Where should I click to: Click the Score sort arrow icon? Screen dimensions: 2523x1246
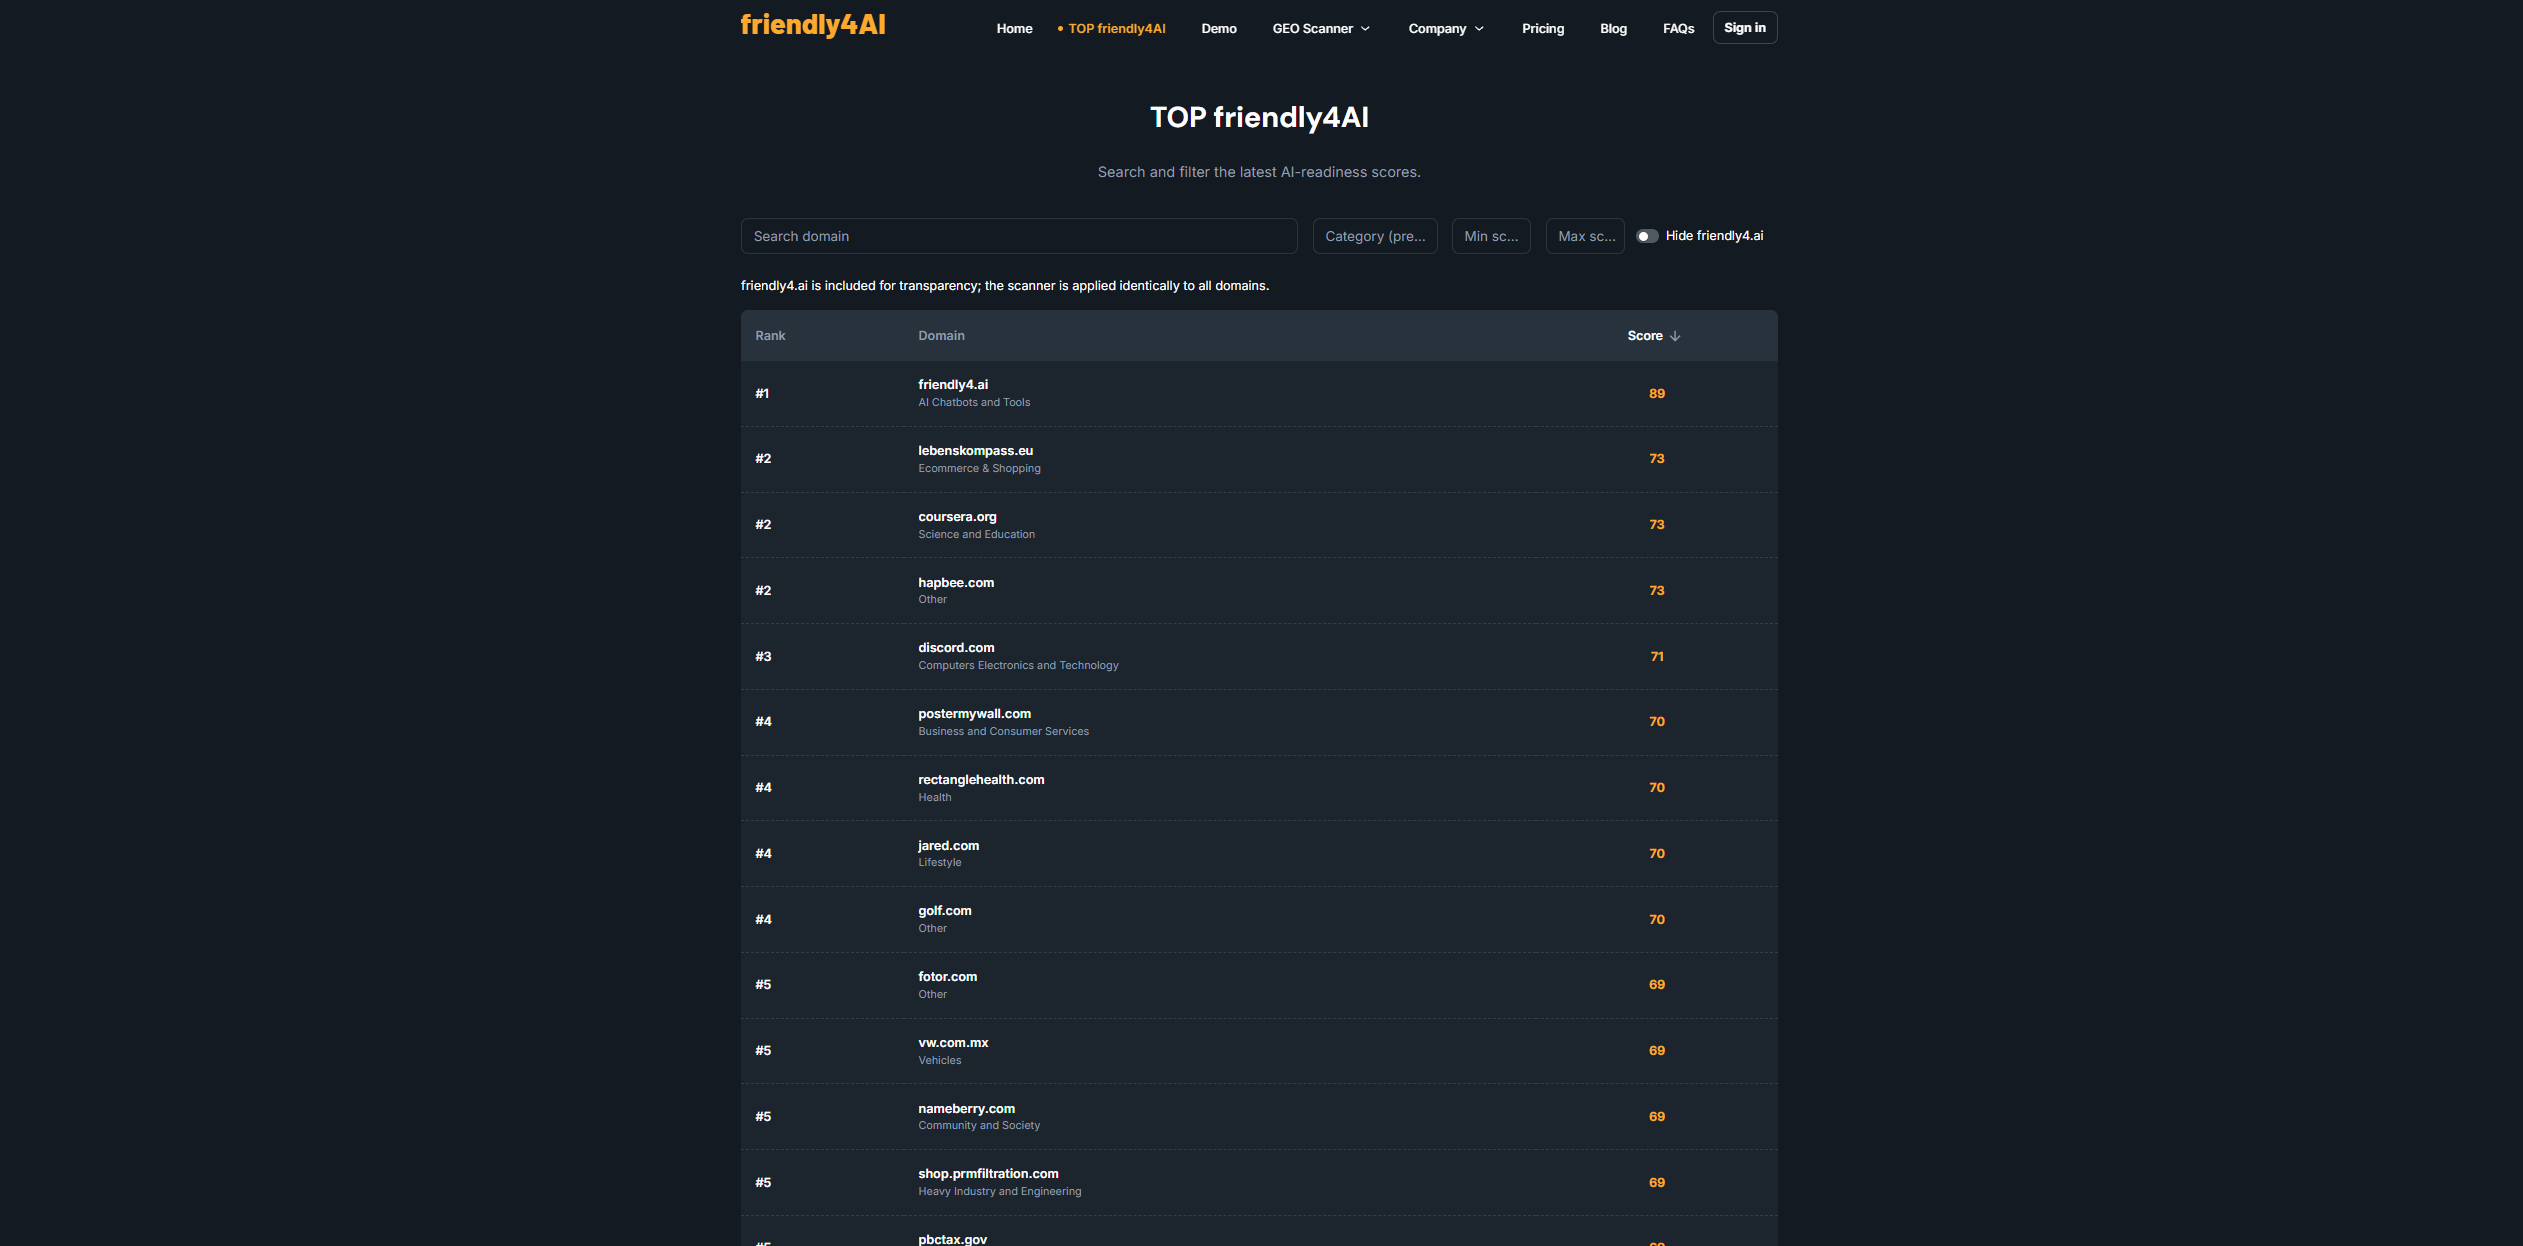(x=1674, y=336)
